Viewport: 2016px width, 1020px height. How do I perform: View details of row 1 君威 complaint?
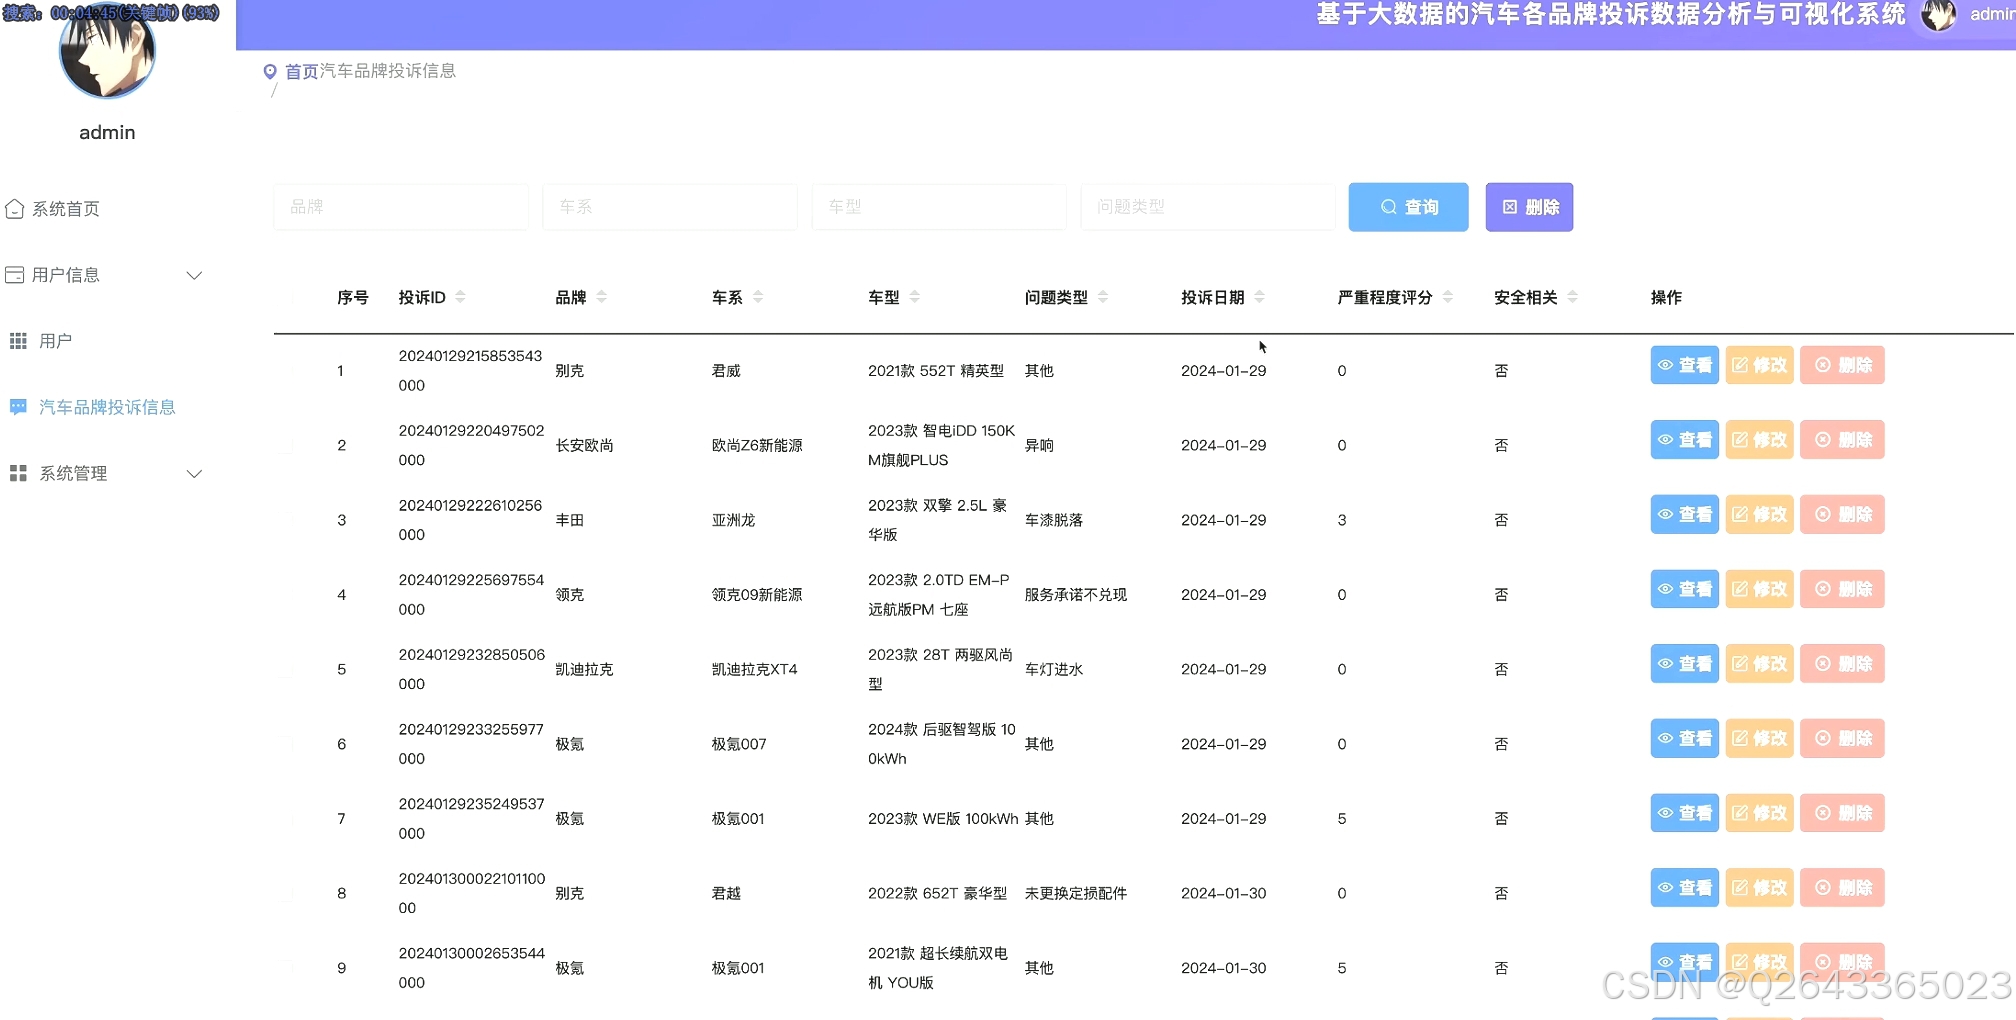click(1684, 365)
